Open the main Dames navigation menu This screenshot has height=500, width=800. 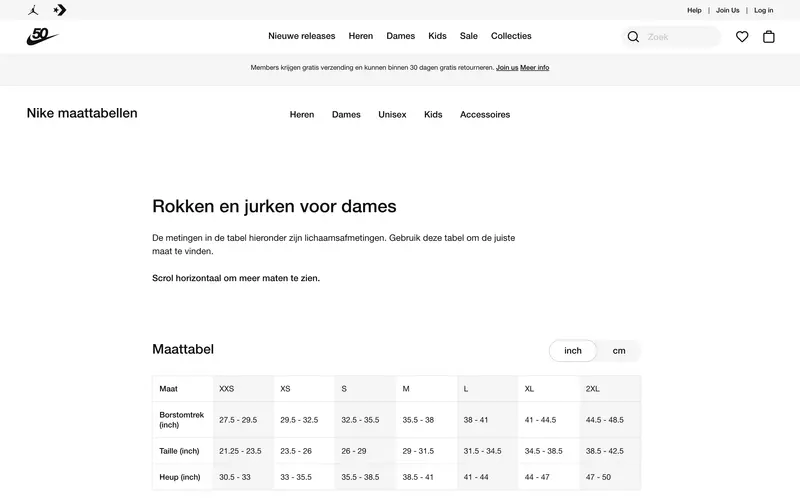[401, 36]
